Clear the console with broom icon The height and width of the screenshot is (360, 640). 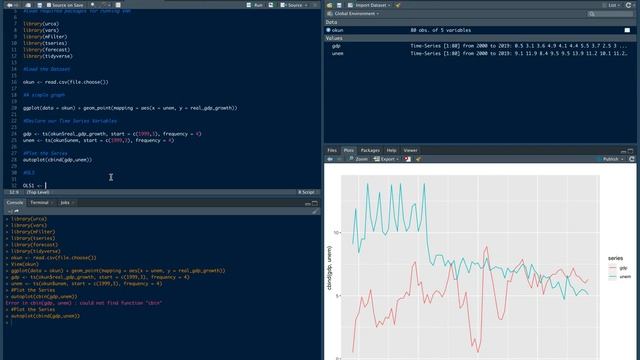[316, 211]
